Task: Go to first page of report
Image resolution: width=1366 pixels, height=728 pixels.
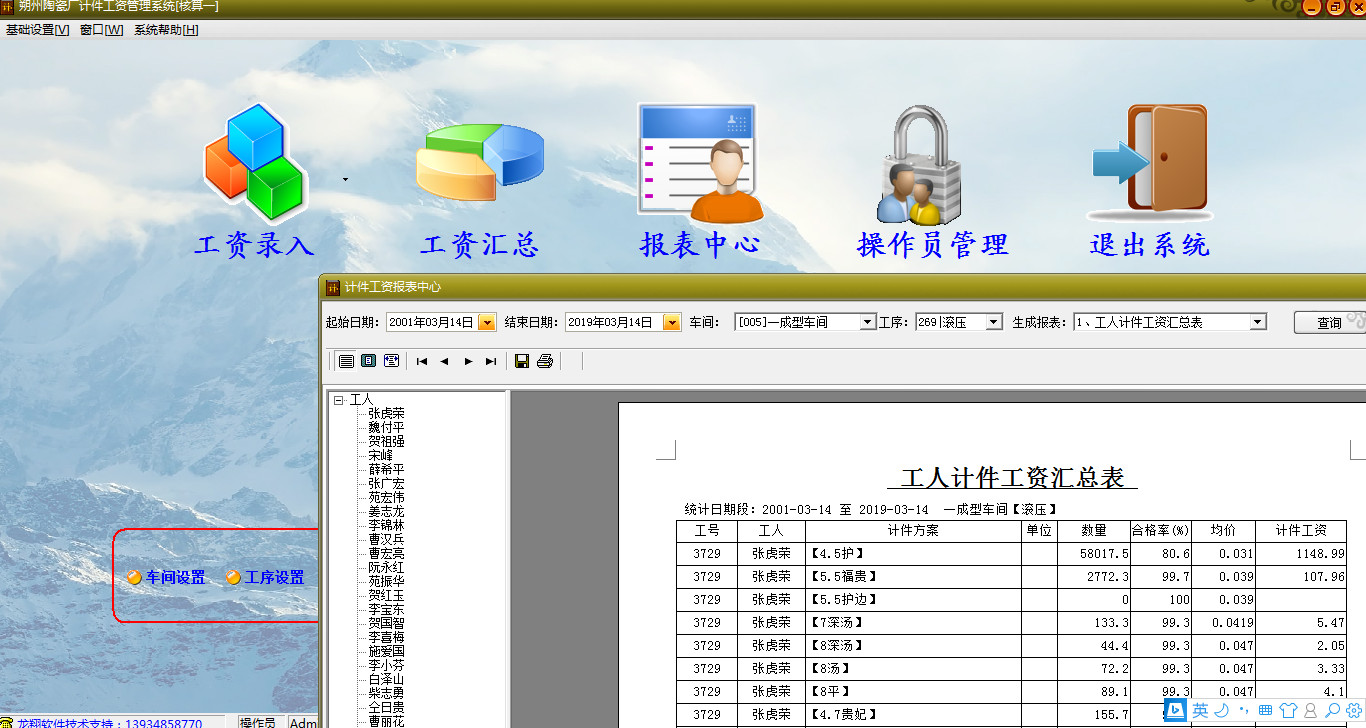Action: pyautogui.click(x=422, y=361)
